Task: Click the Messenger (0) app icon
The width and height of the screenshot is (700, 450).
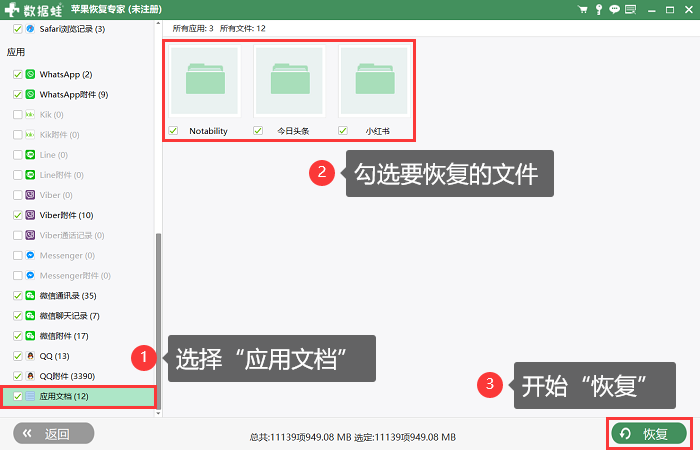Action: point(30,255)
